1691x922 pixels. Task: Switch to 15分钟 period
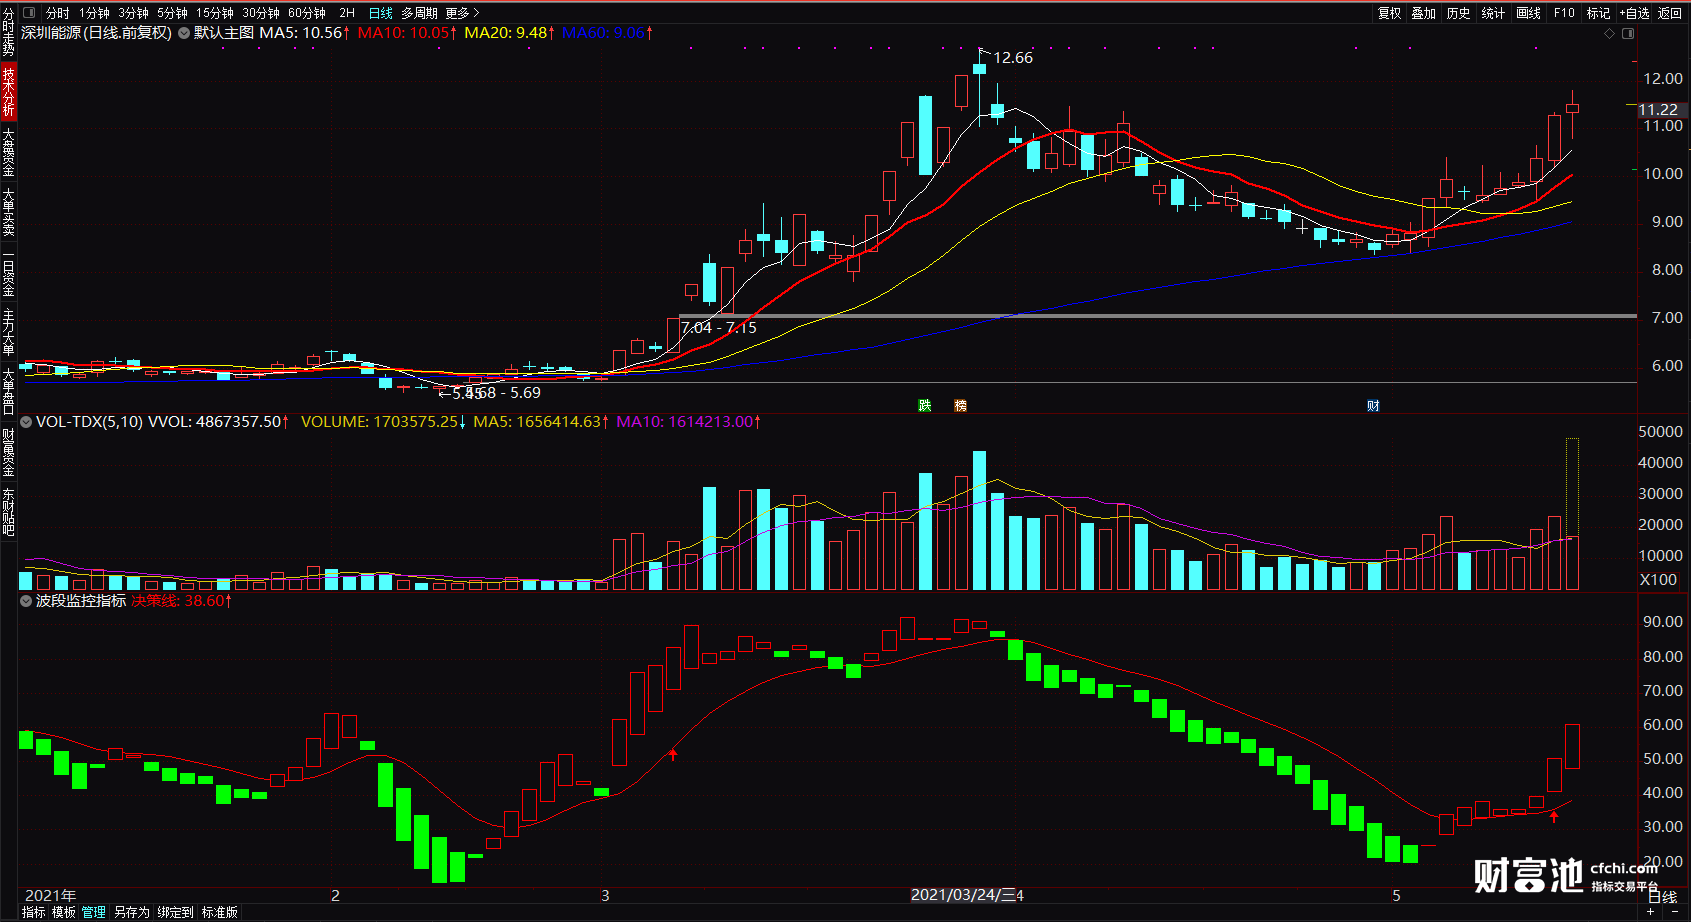tap(215, 13)
